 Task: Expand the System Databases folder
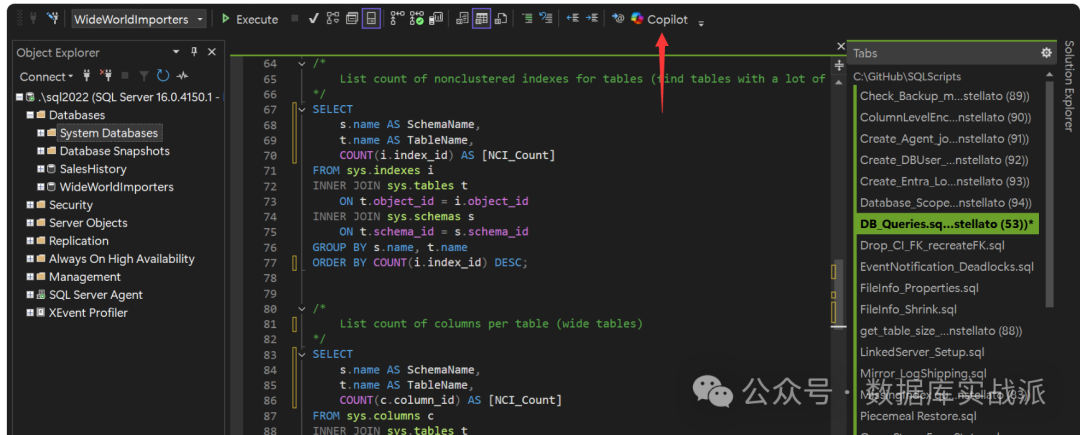[x=41, y=133]
